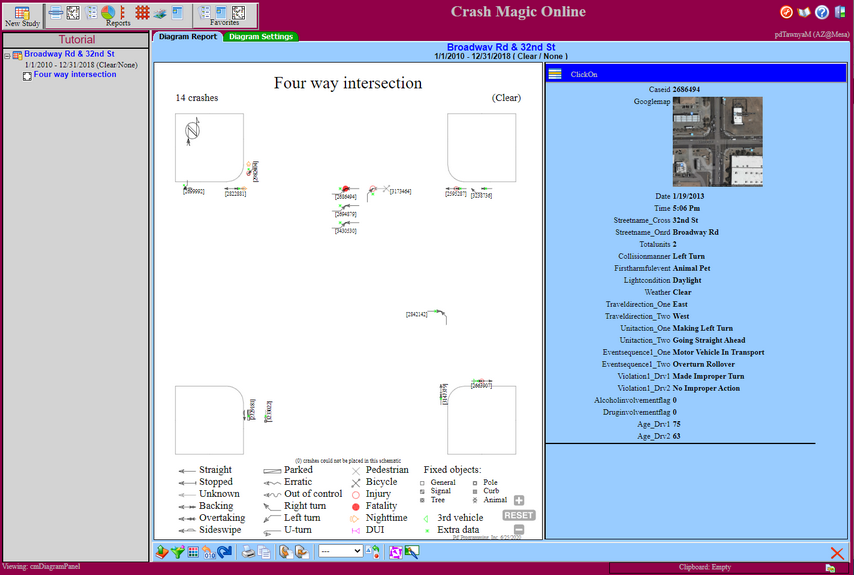Open the pie chart report
The image size is (854, 575).
[107, 12]
